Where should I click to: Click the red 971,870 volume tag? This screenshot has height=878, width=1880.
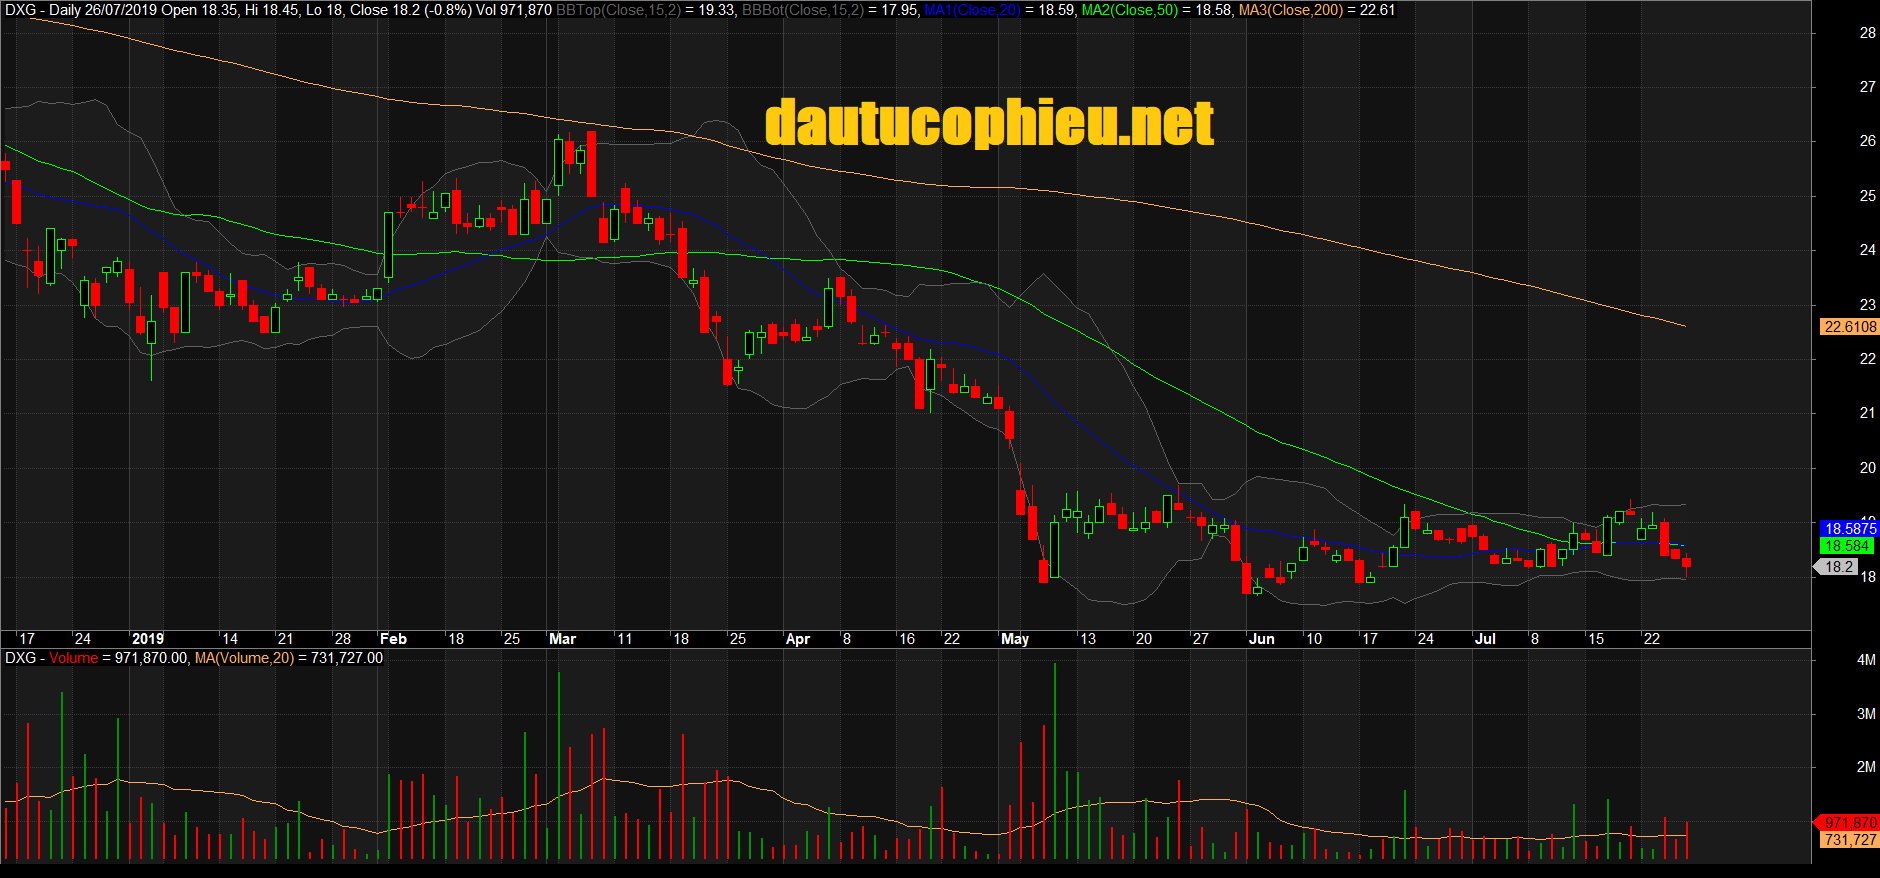tap(1849, 822)
